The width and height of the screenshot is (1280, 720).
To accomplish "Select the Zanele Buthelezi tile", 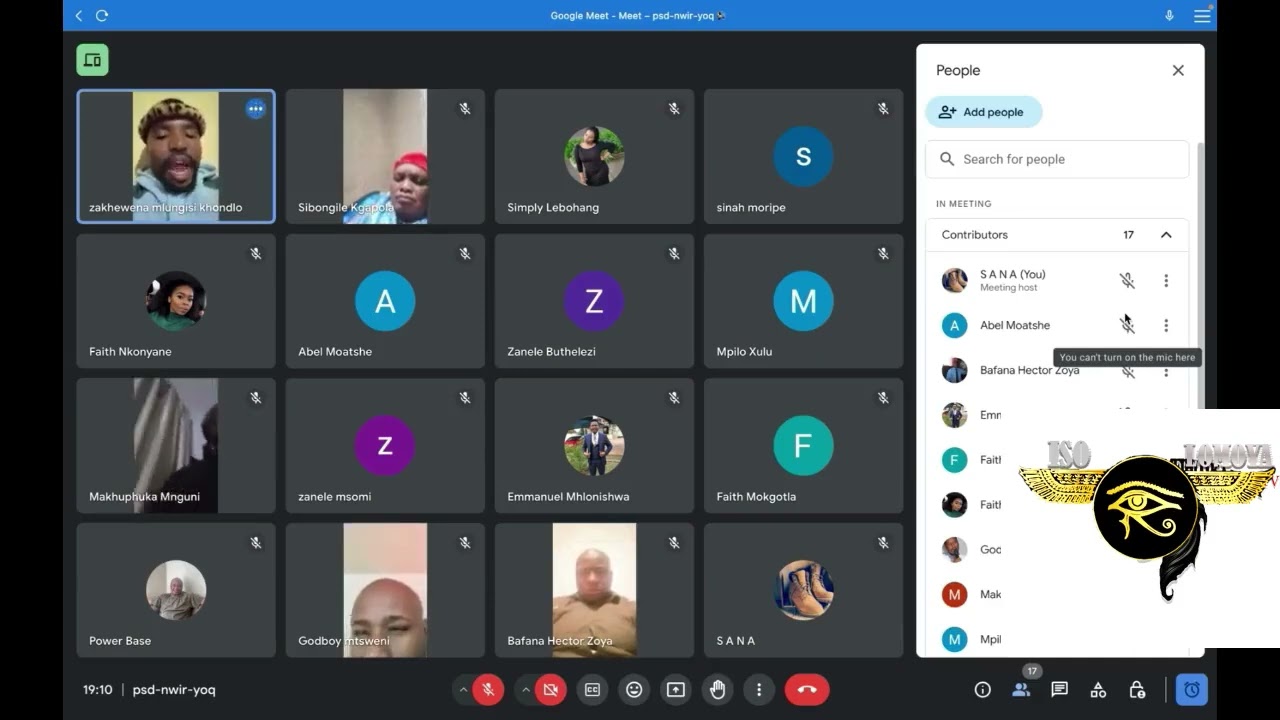I will [594, 301].
